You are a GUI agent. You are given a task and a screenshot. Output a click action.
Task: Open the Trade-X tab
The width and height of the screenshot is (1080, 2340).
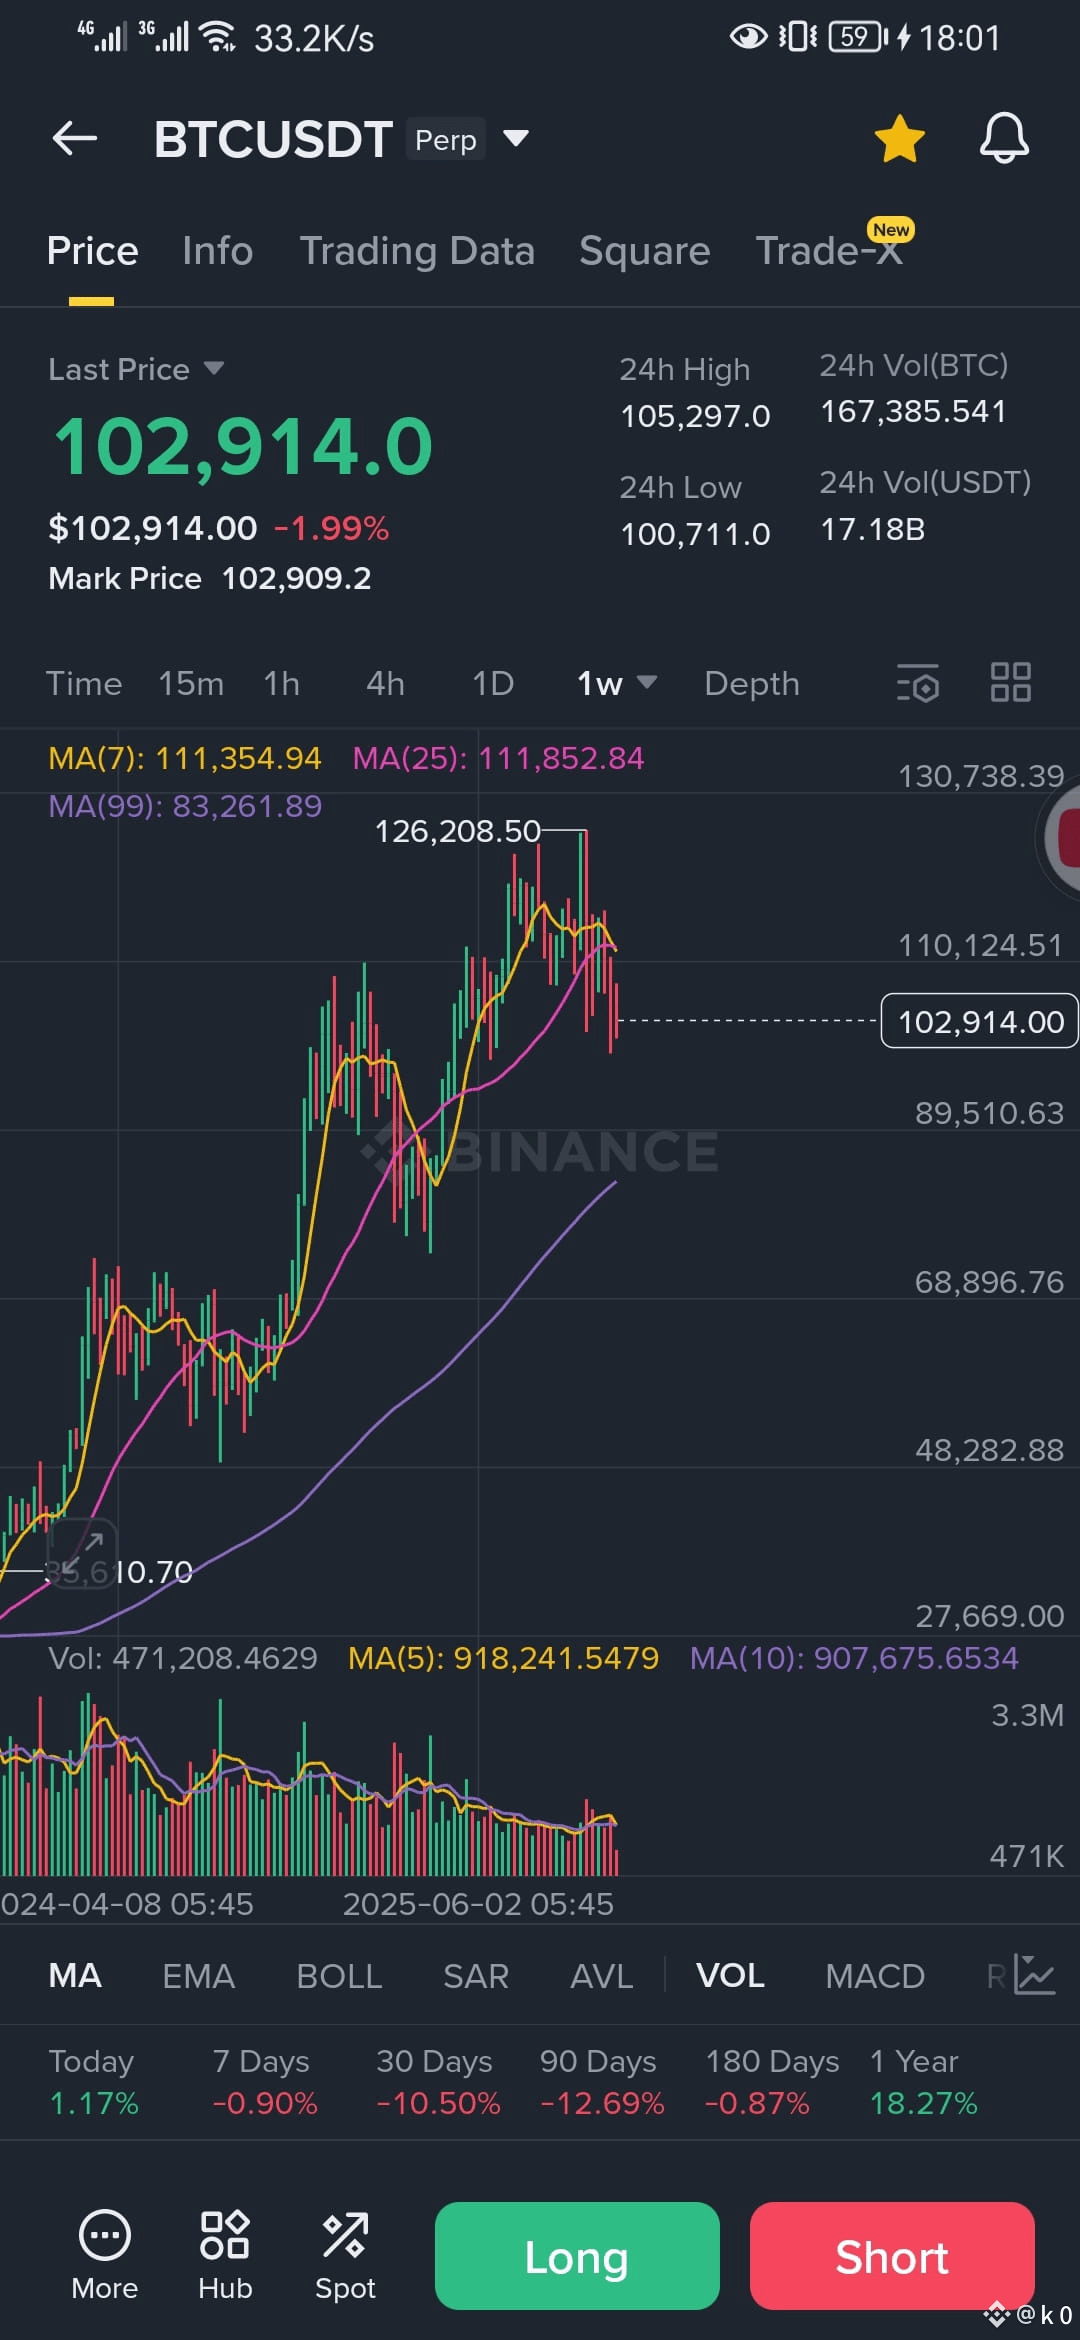830,251
